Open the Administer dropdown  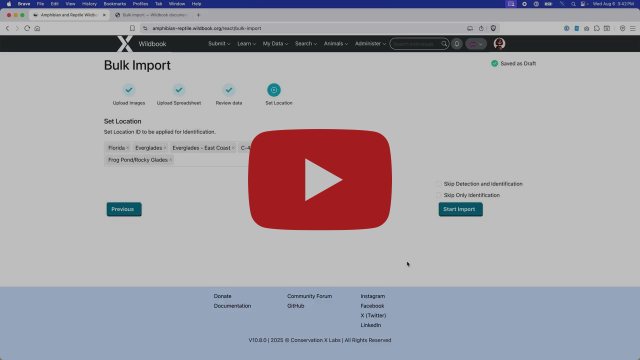pos(370,44)
